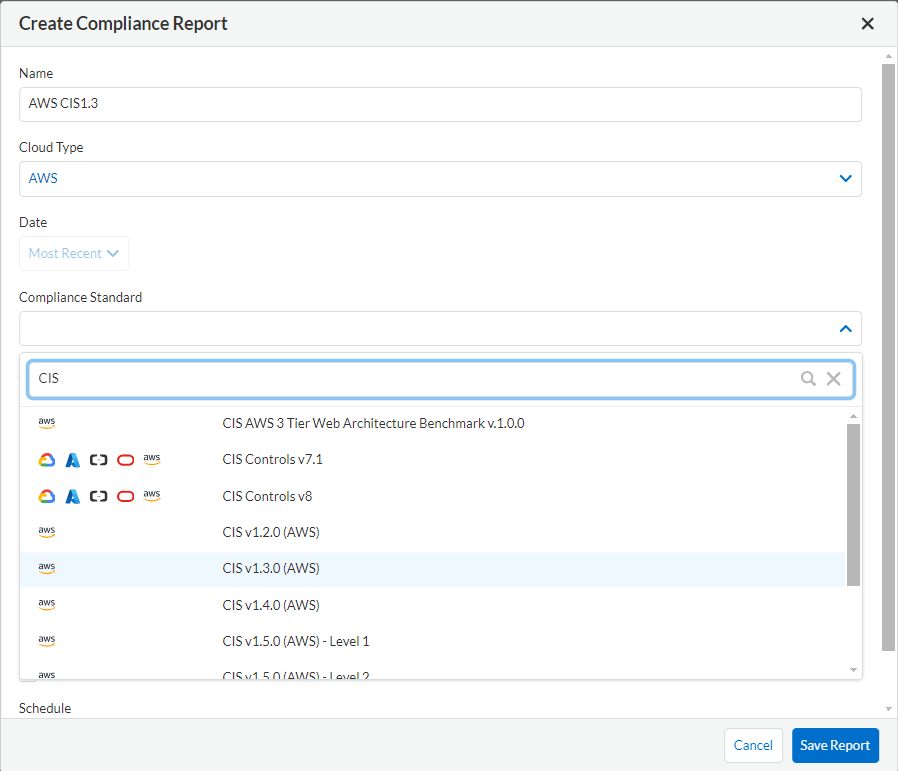
Task: Click Alibaba Cloud icon in CIS Controls v8 row
Action: [x=99, y=496]
